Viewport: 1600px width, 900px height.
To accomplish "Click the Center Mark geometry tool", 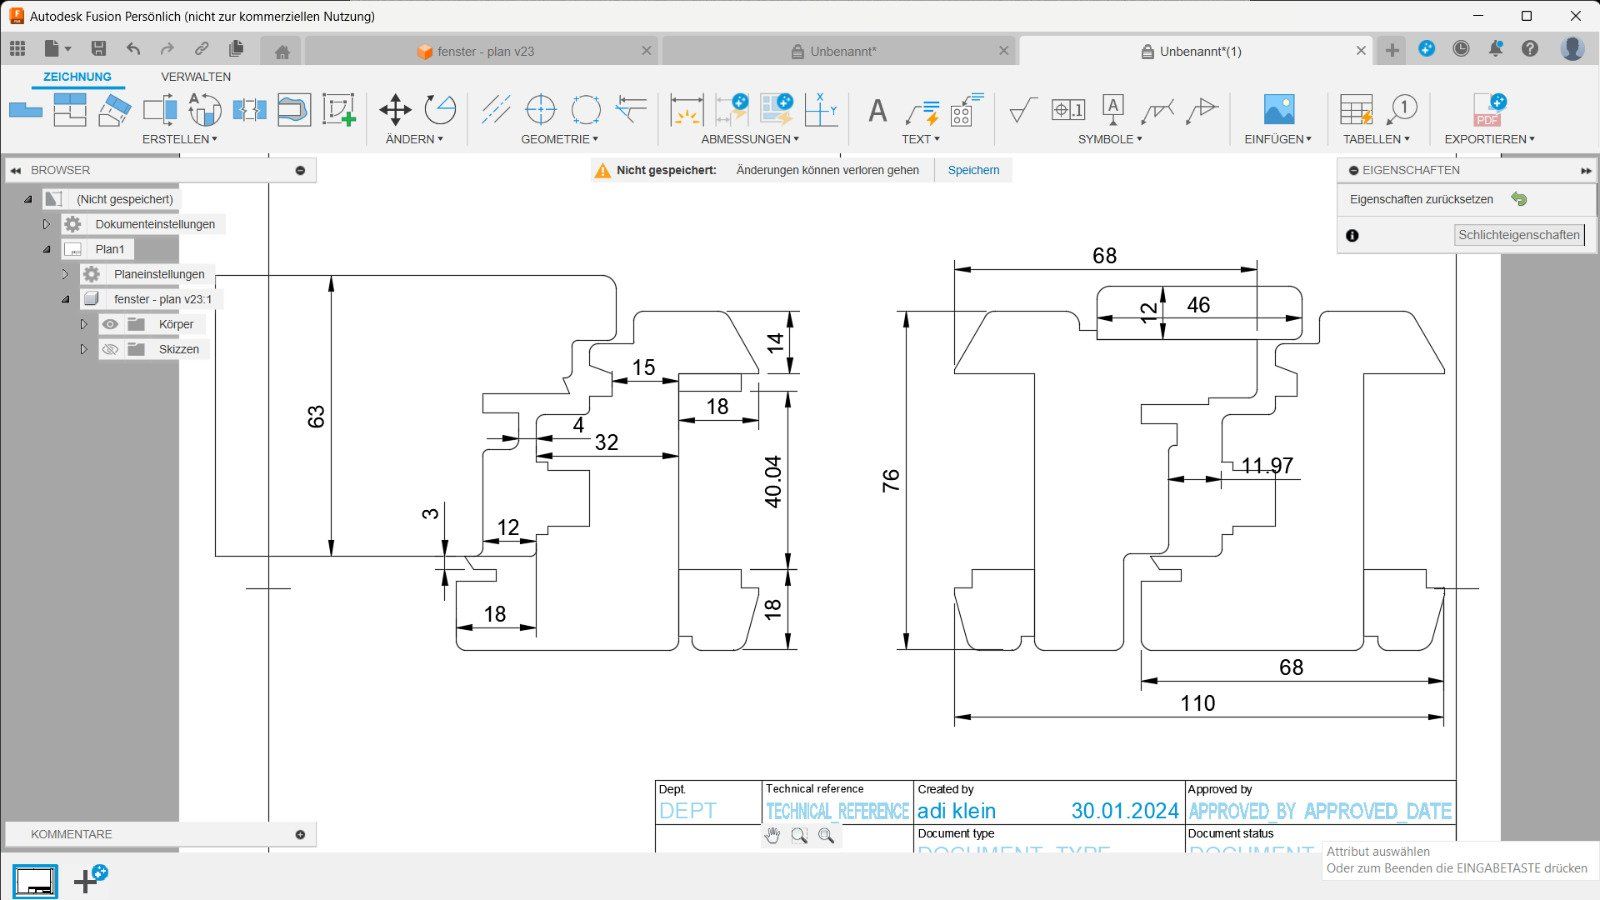I will pyautogui.click(x=540, y=110).
